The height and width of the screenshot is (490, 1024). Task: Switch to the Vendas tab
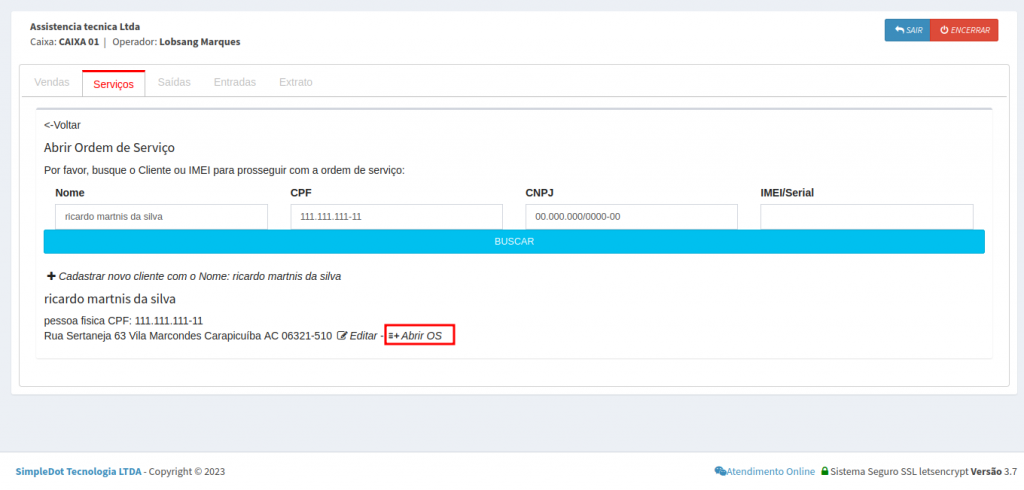click(52, 83)
